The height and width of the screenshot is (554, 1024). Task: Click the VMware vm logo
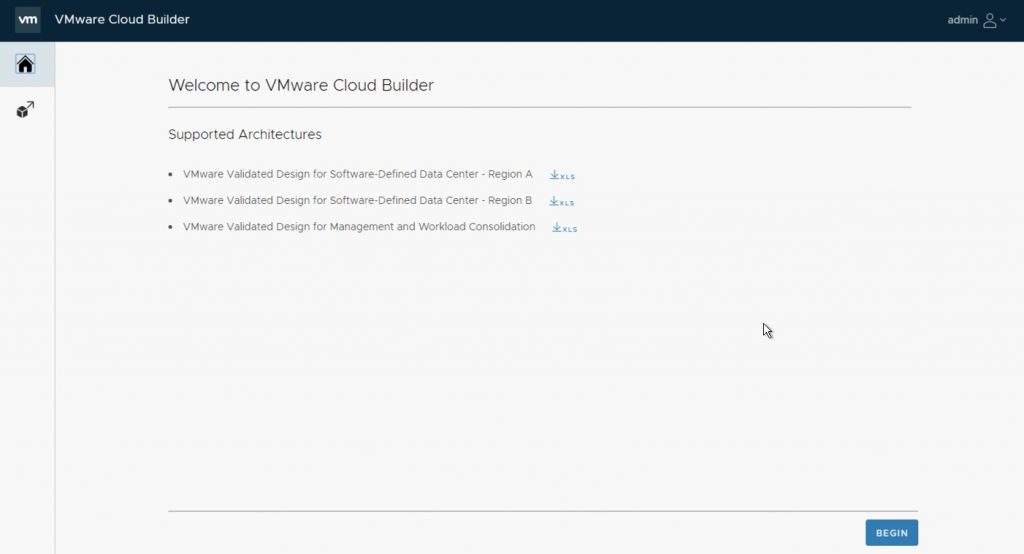pyautogui.click(x=27, y=20)
